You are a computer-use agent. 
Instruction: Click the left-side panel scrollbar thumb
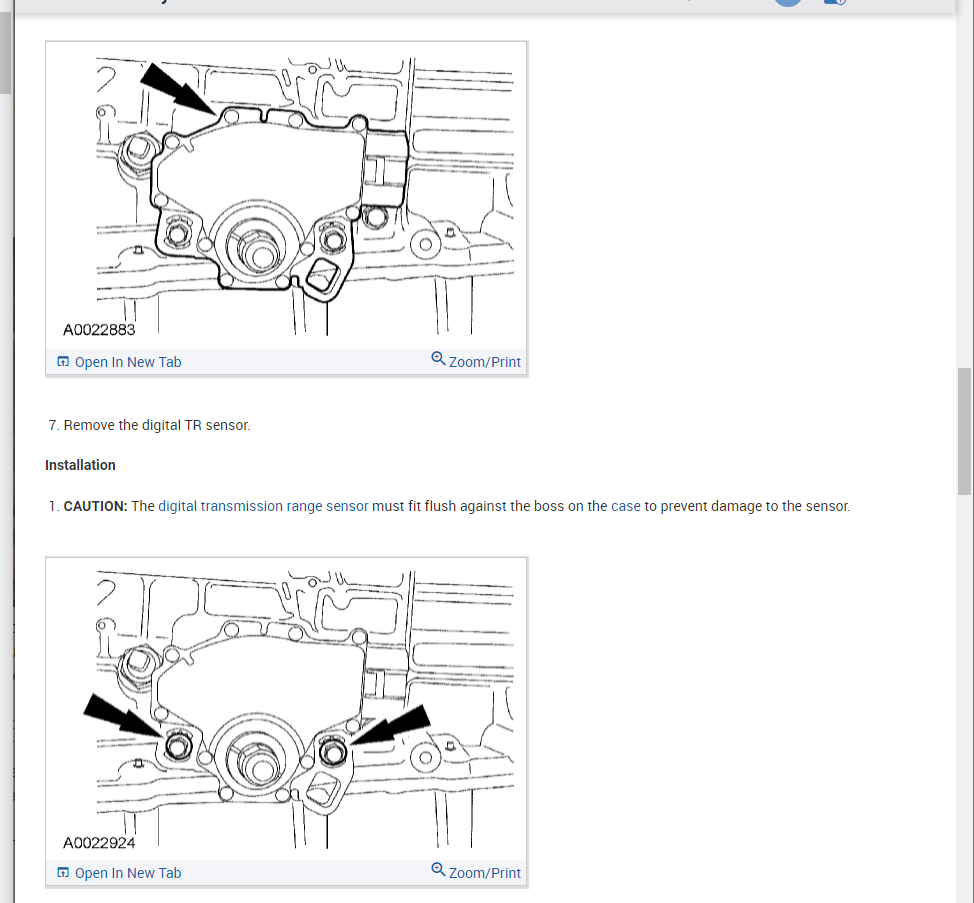[x=5, y=53]
